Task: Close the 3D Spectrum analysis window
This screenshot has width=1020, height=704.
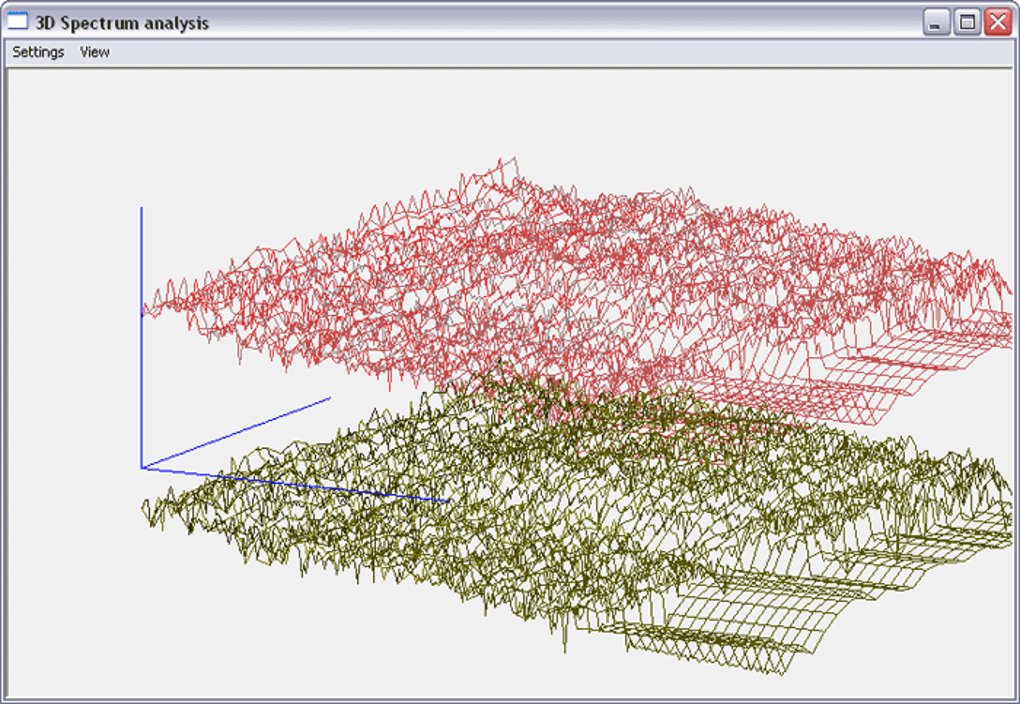Action: click(x=998, y=22)
